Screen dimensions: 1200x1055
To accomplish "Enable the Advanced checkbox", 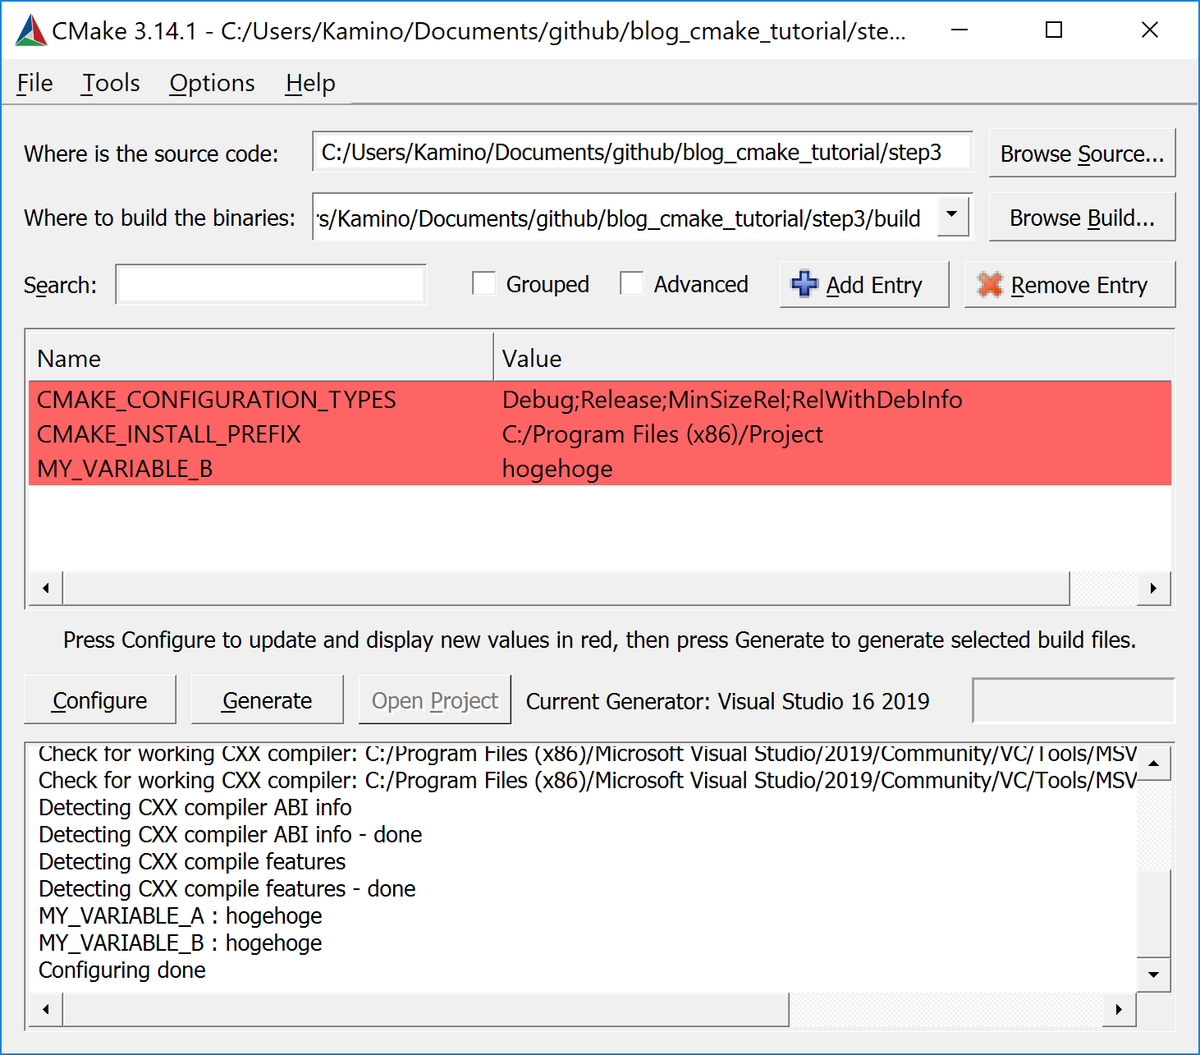I will [632, 284].
